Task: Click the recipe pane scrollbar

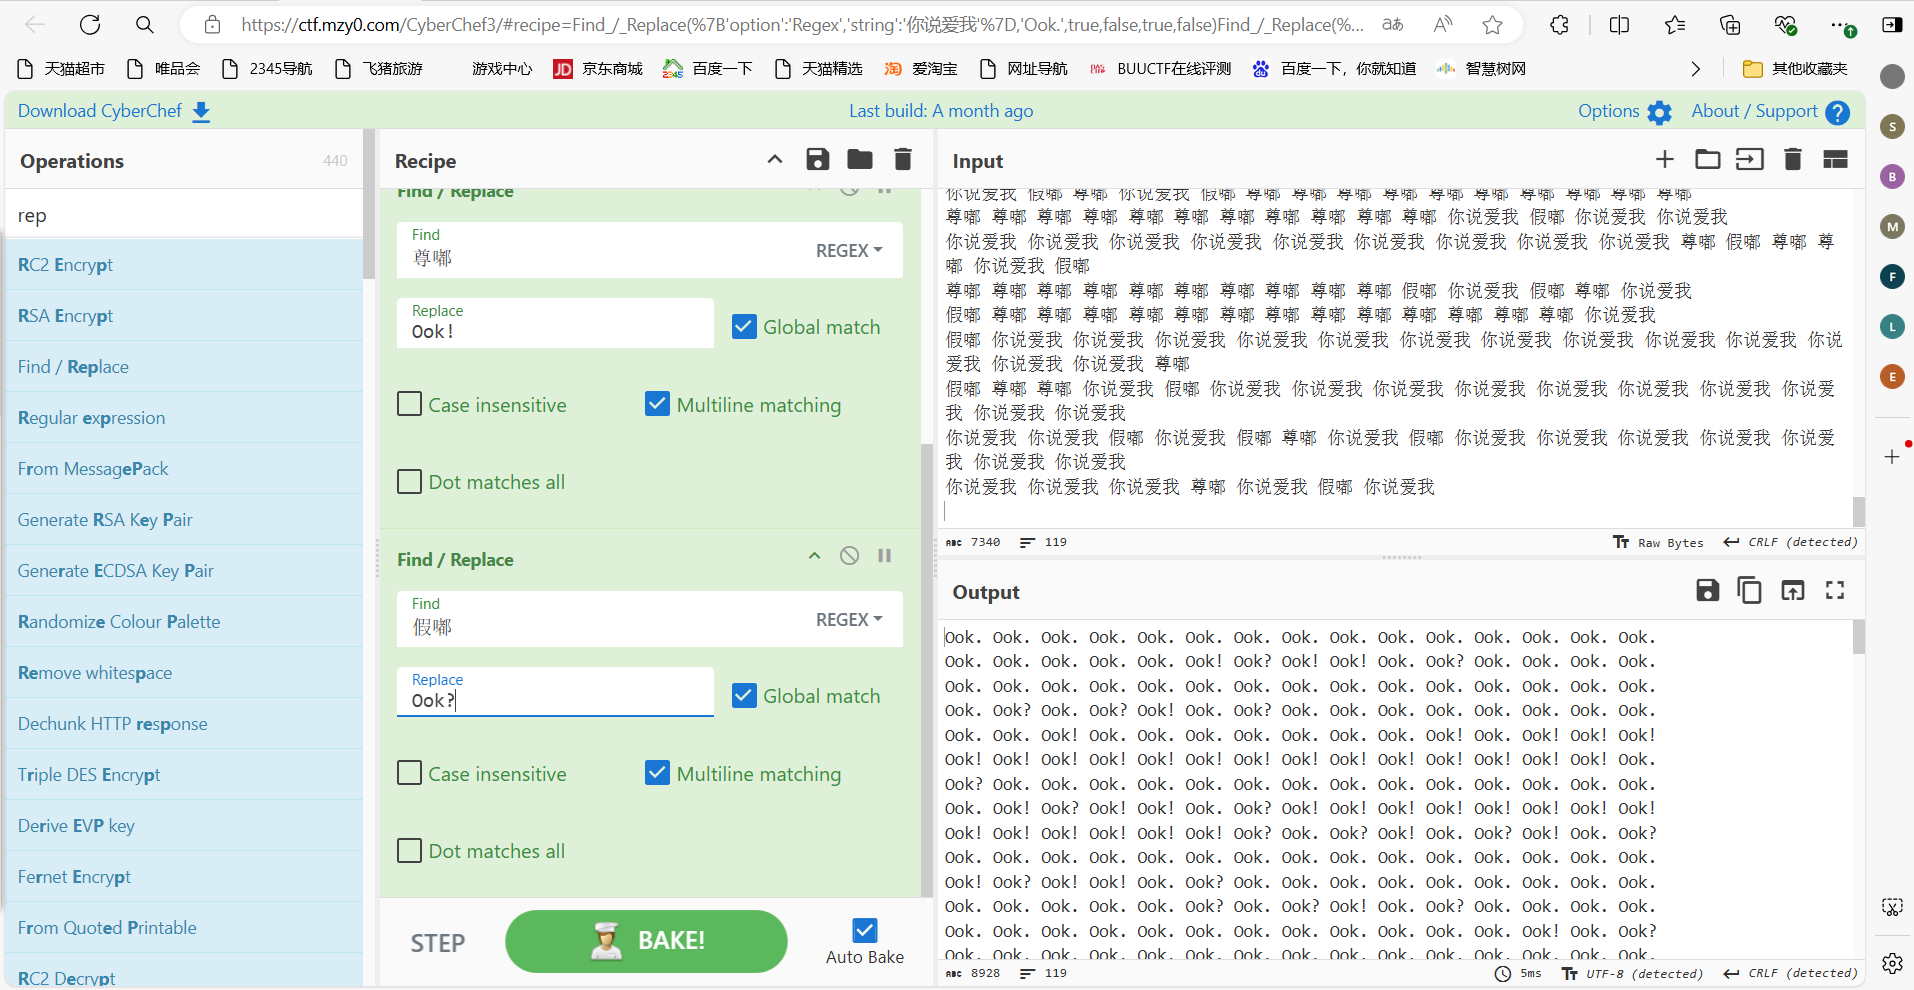Action: 926,670
